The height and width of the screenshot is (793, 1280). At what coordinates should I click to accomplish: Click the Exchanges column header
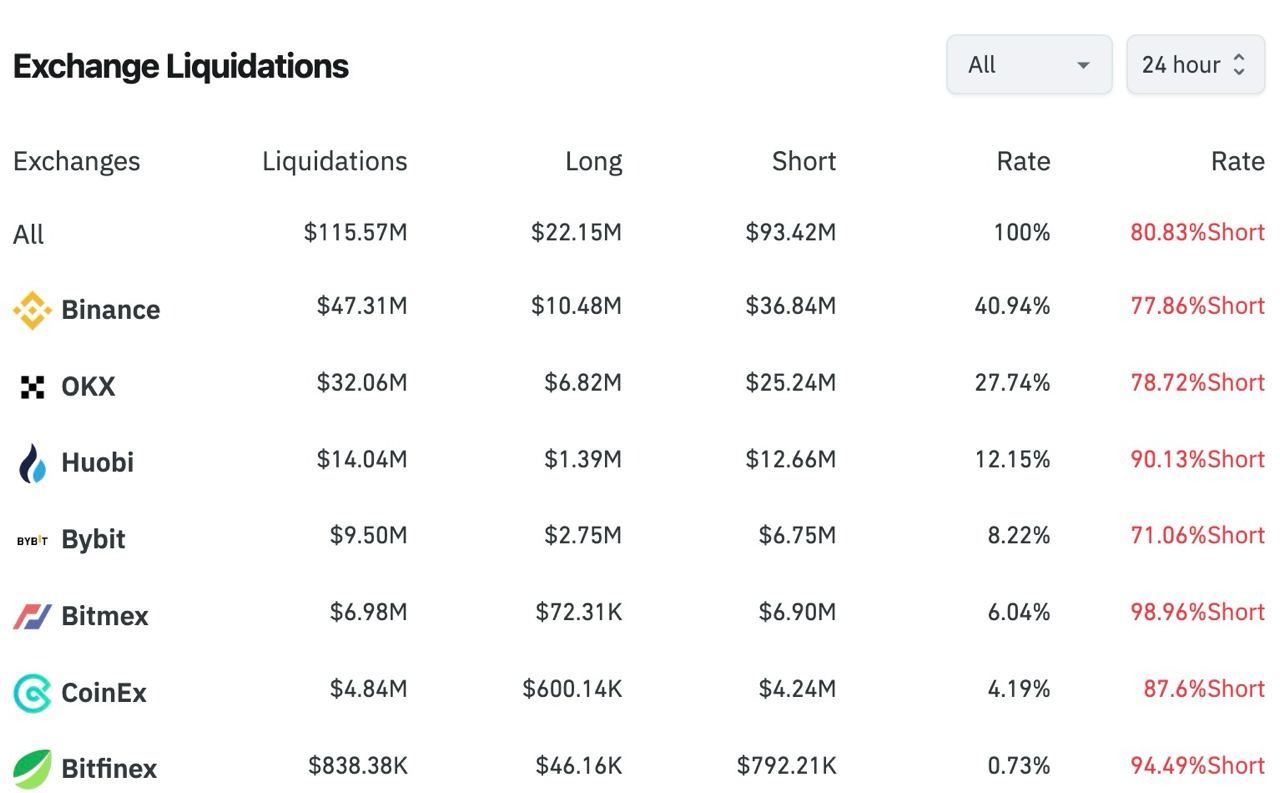76,161
